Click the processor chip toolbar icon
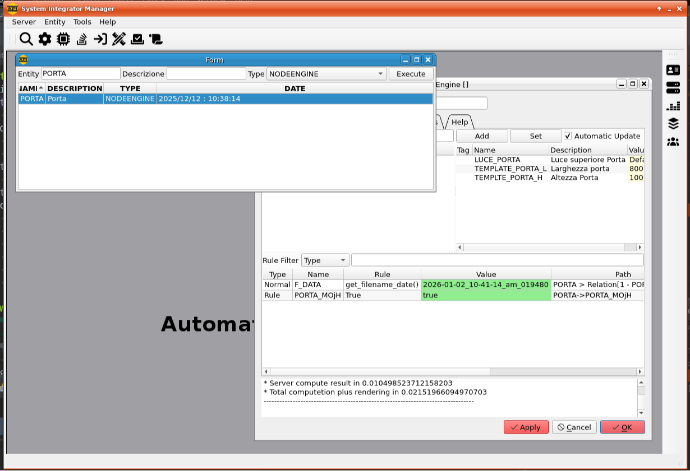This screenshot has width=690, height=471. tap(63, 39)
